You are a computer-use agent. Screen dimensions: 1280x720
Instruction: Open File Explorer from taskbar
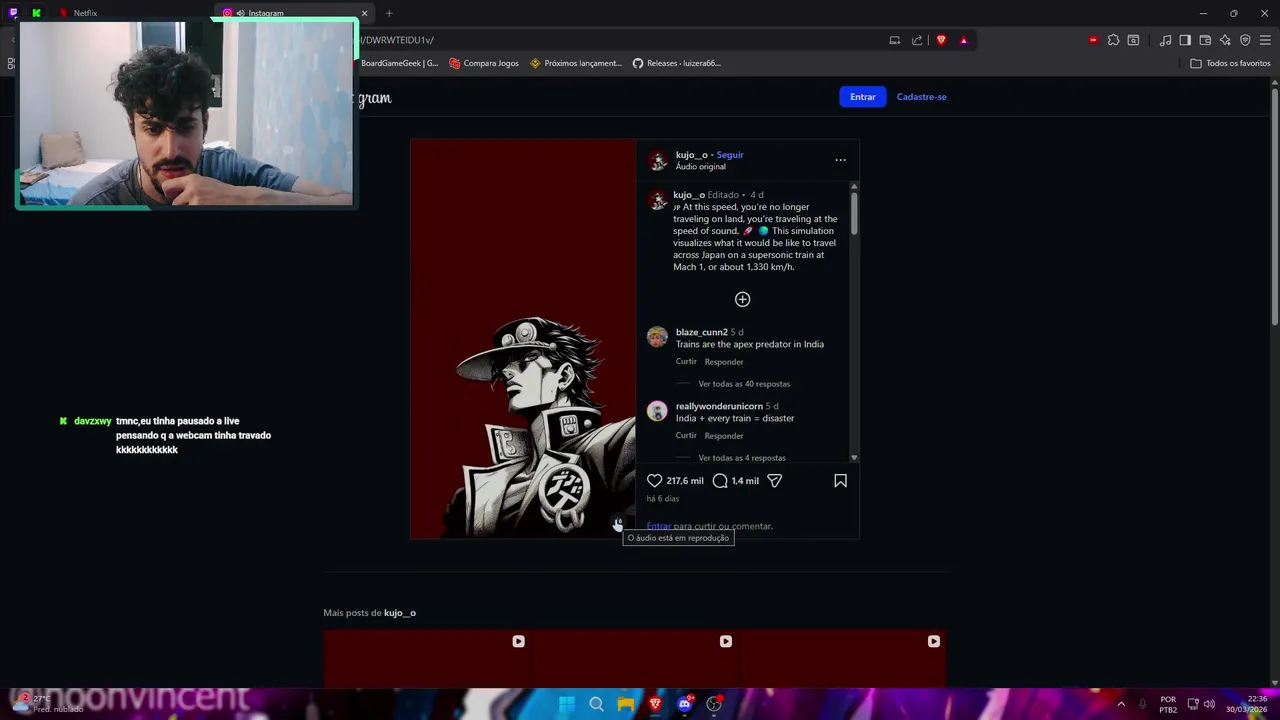tap(625, 704)
